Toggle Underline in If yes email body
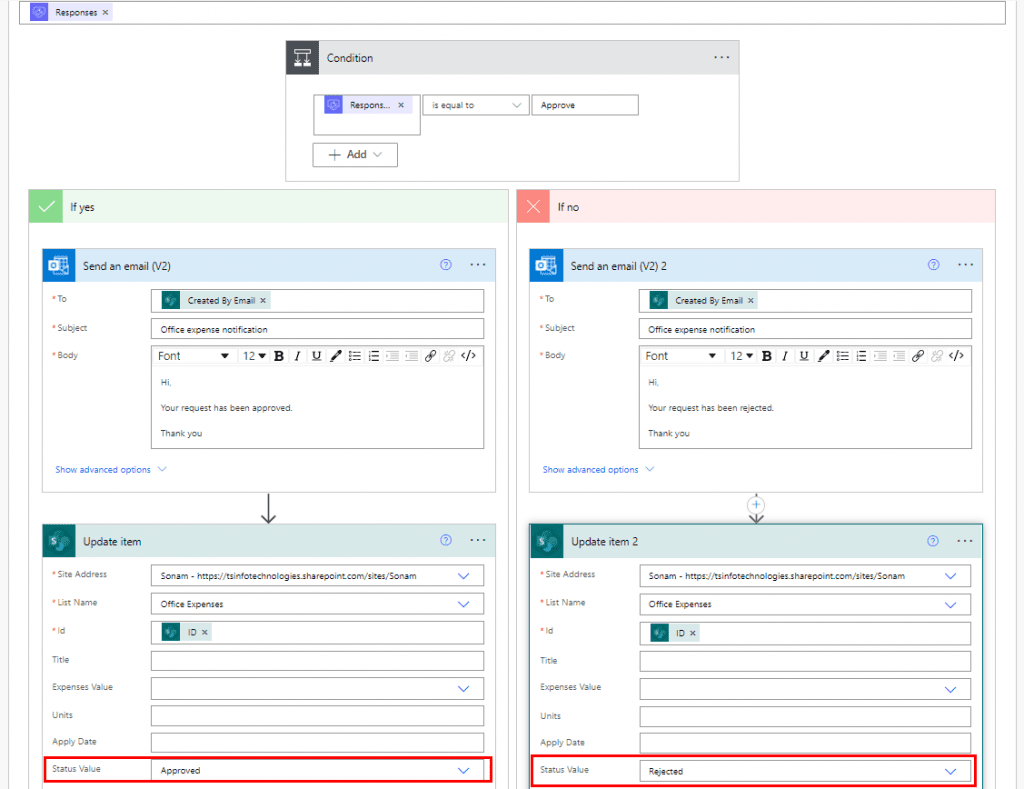Viewport: 1024px width, 789px height. (317, 356)
